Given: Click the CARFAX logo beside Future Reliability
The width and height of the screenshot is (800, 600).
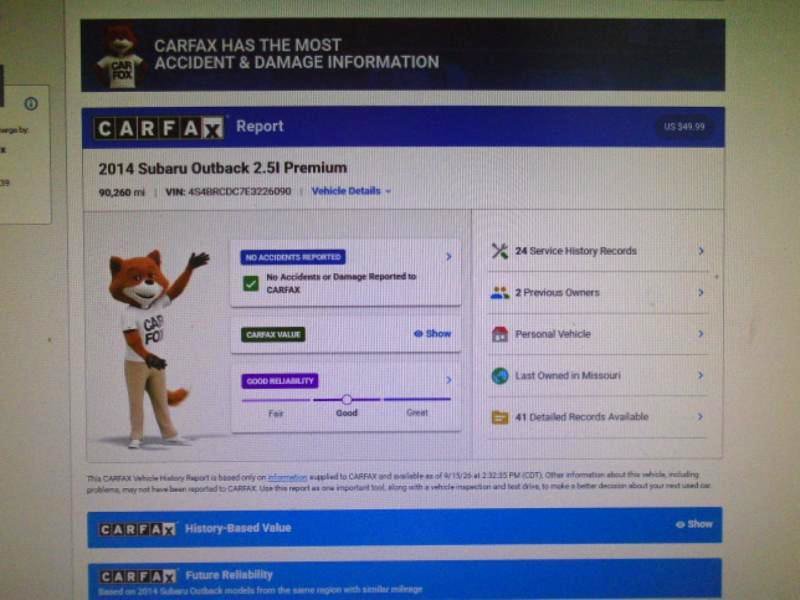Looking at the screenshot, I should coord(138,577).
